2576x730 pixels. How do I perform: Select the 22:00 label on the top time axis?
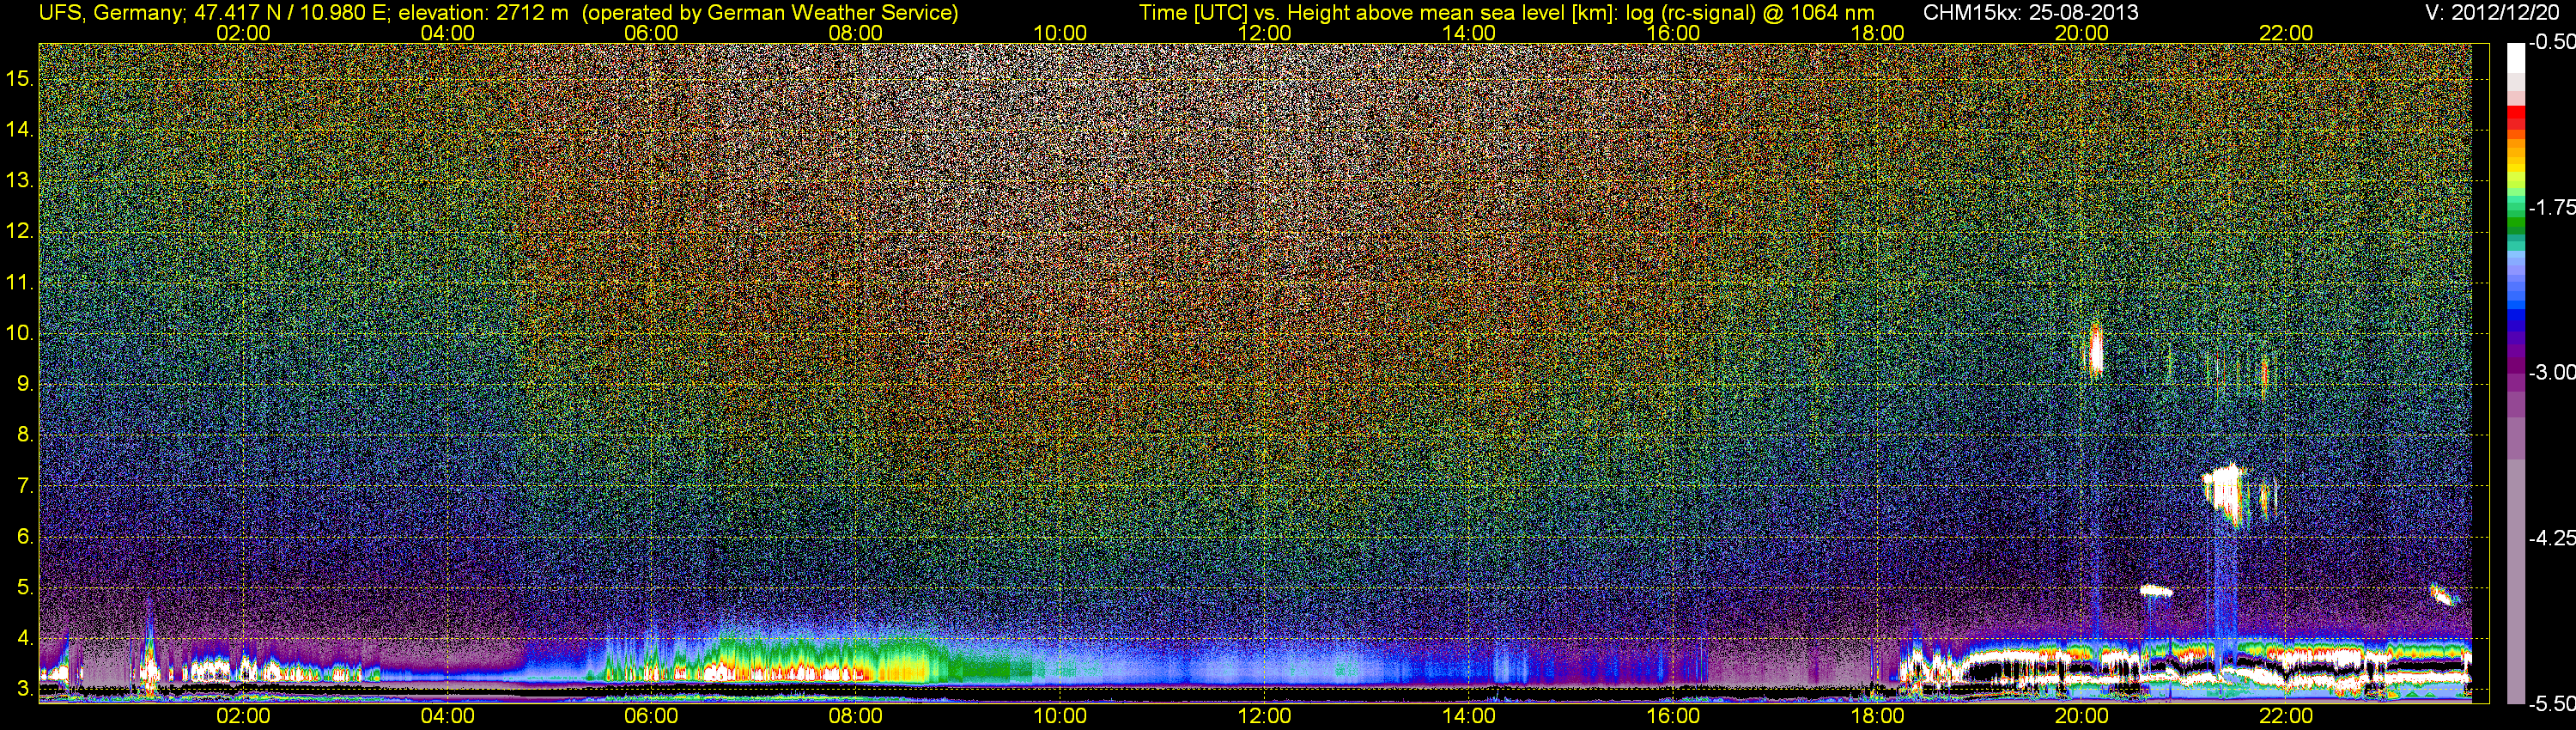tap(2286, 33)
